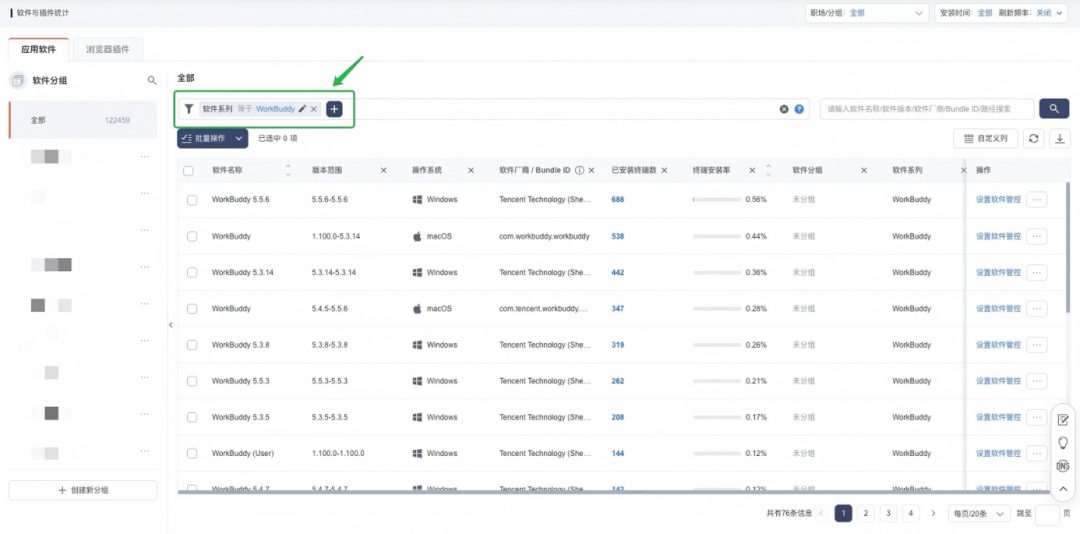Download the software list export

1059,138
